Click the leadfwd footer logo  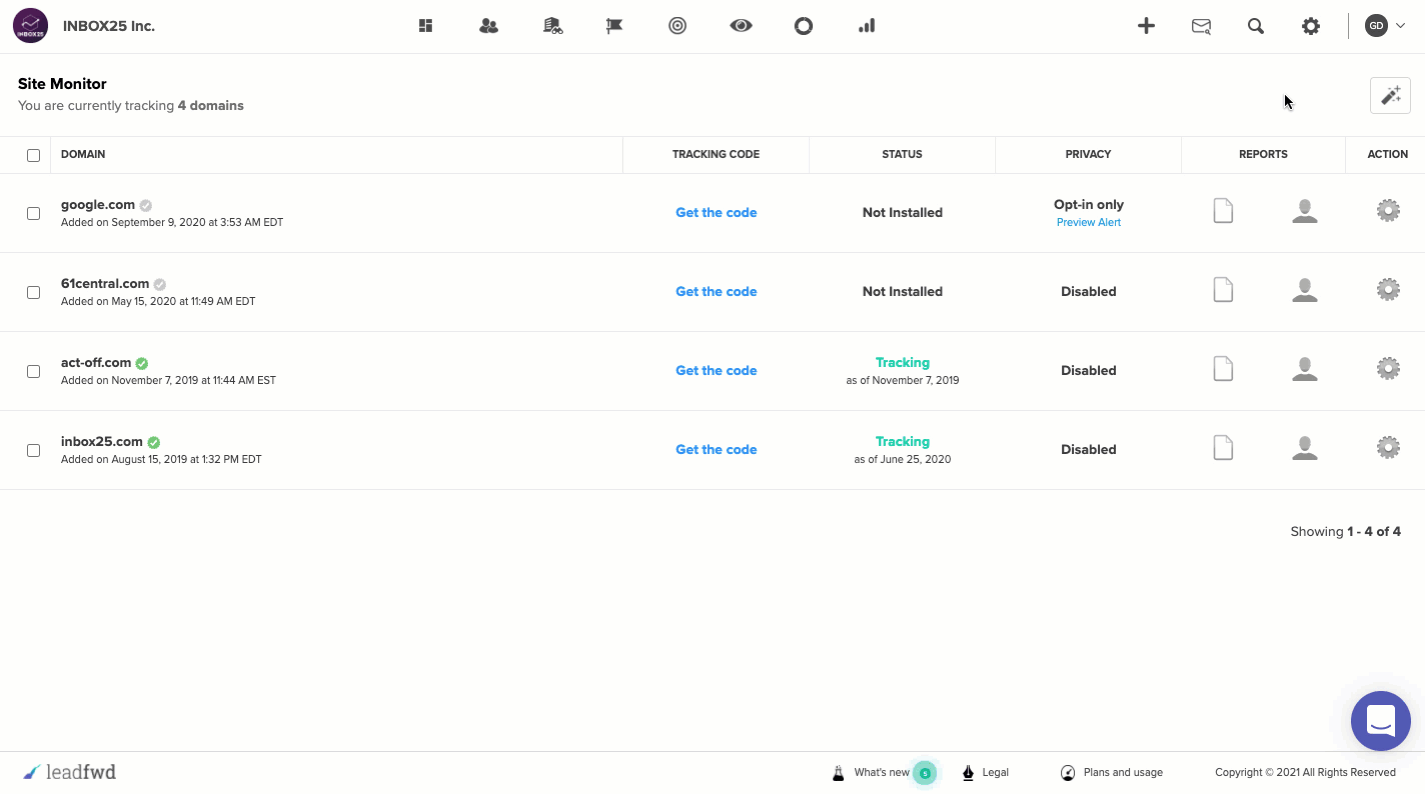(x=70, y=772)
